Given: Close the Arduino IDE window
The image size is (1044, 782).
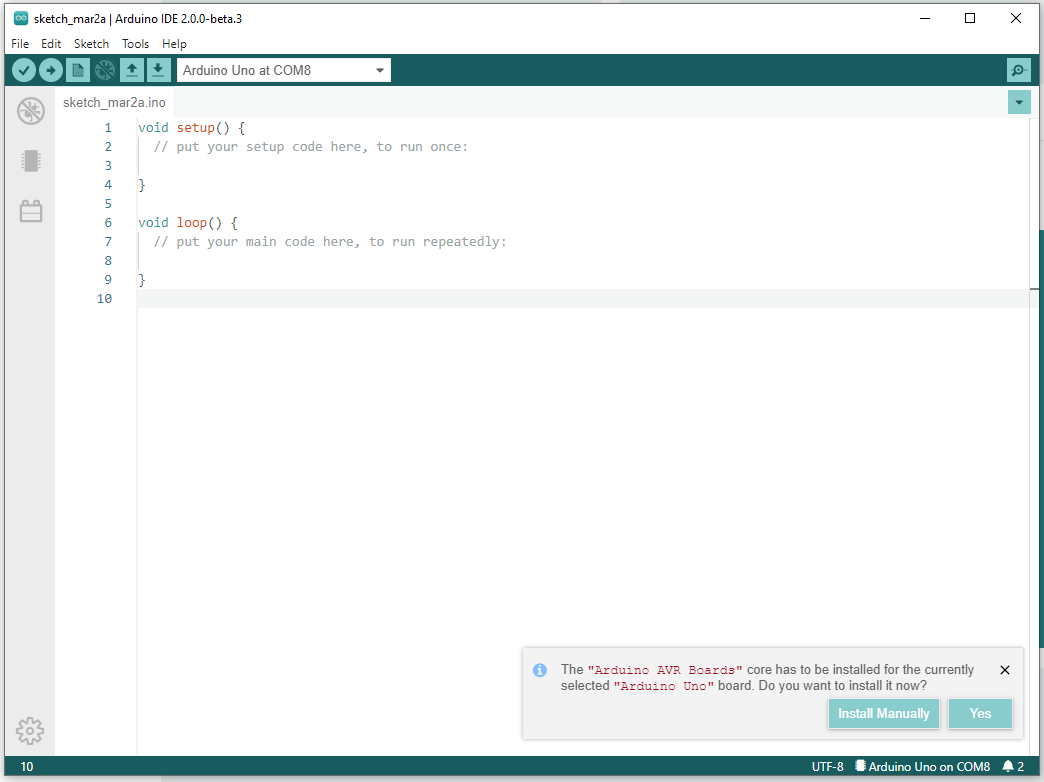Looking at the screenshot, I should point(1015,18).
